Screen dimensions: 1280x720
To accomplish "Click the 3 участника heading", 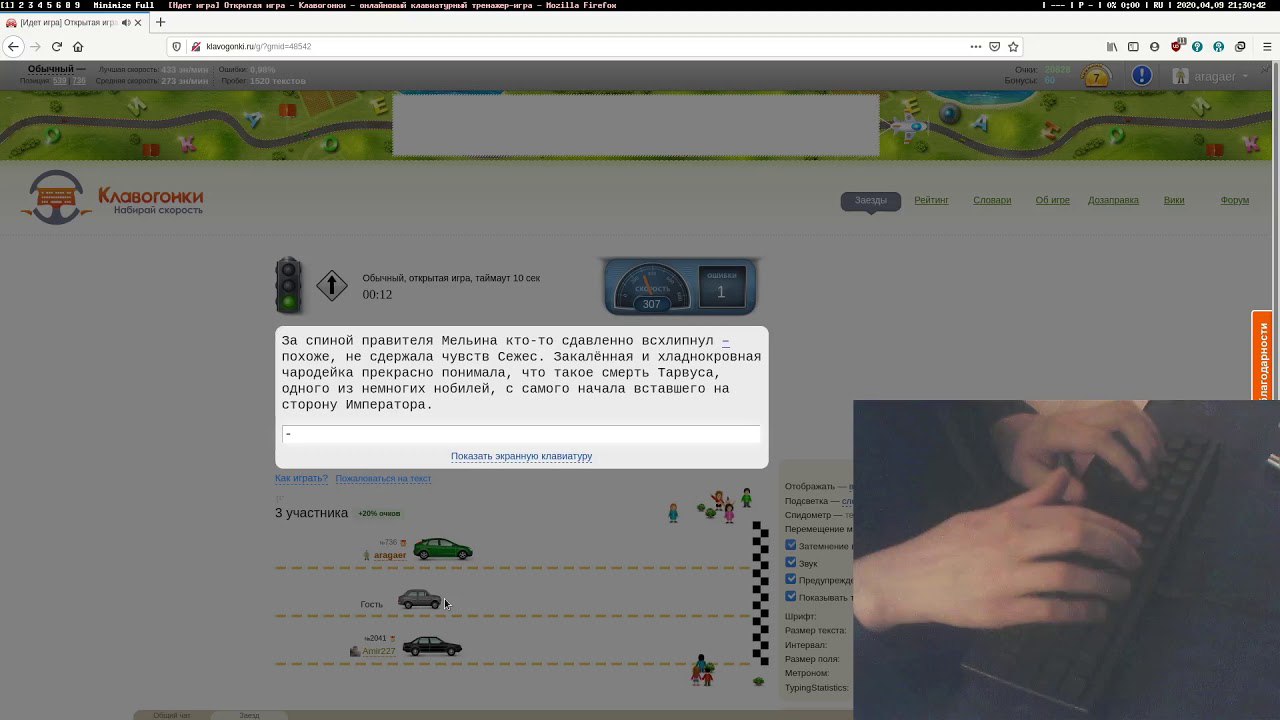I will coord(312,513).
